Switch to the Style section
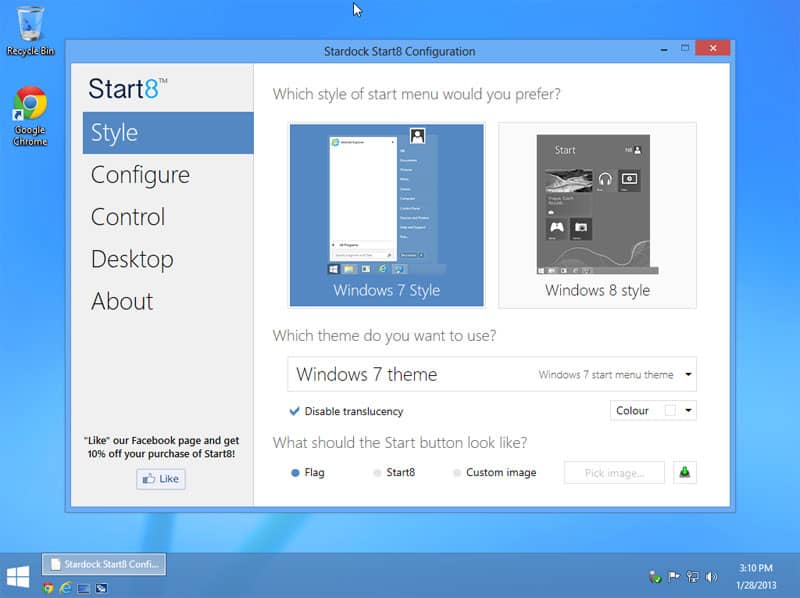 (168, 133)
